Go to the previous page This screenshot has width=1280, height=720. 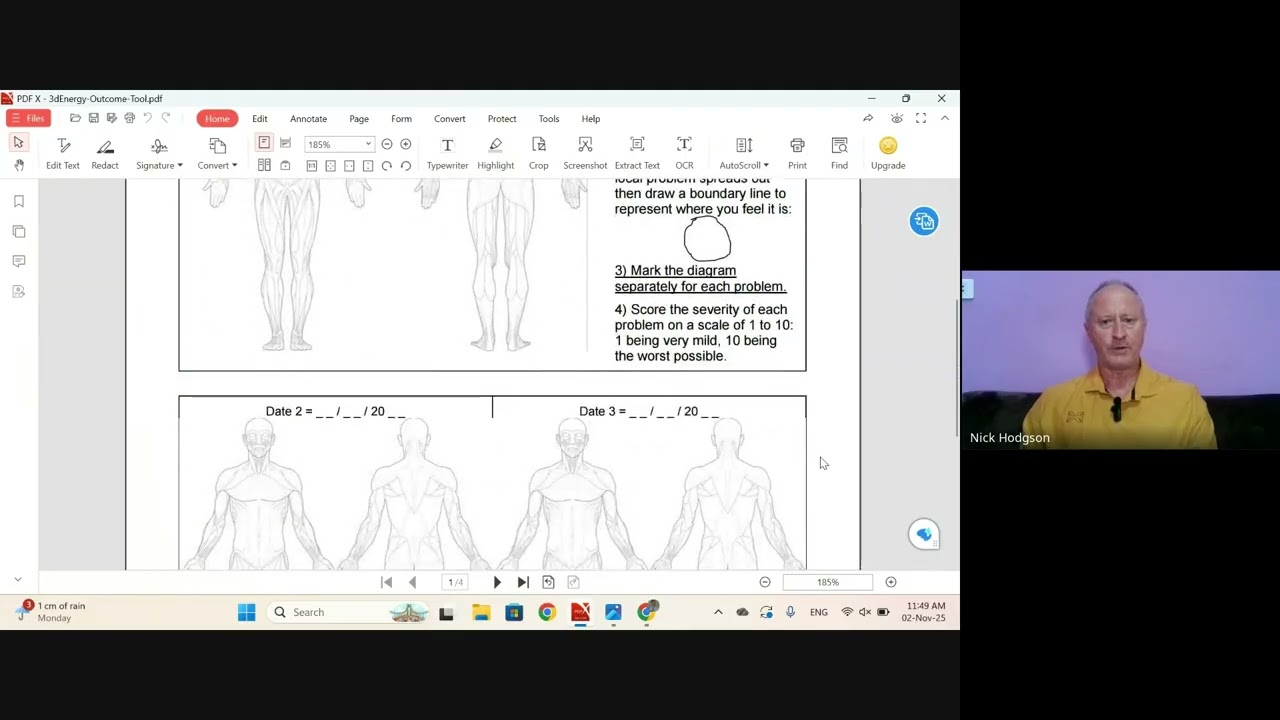412,582
